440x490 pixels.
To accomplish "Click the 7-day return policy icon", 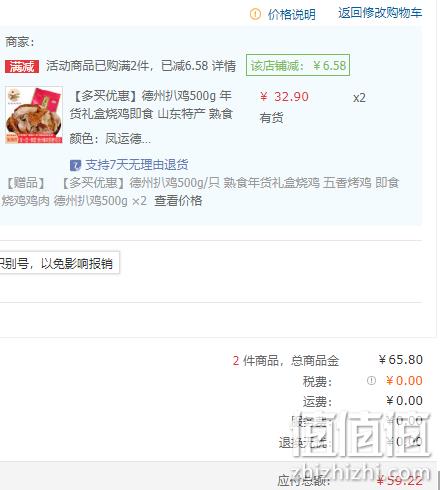I will (x=75, y=165).
